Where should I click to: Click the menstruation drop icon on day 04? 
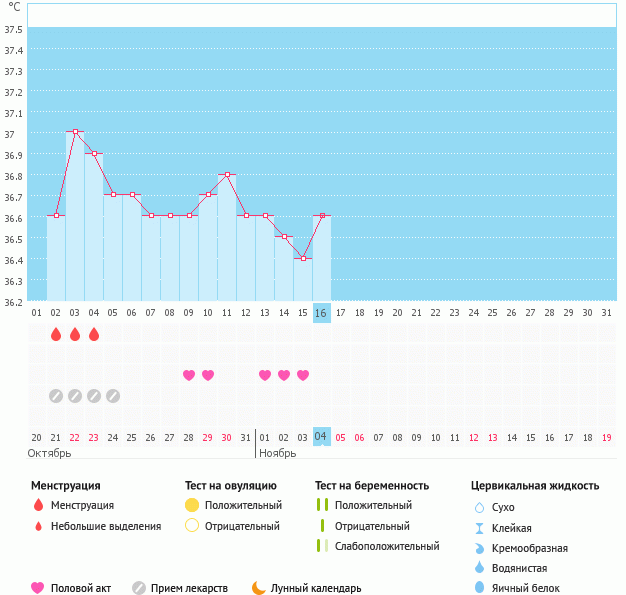(94, 334)
